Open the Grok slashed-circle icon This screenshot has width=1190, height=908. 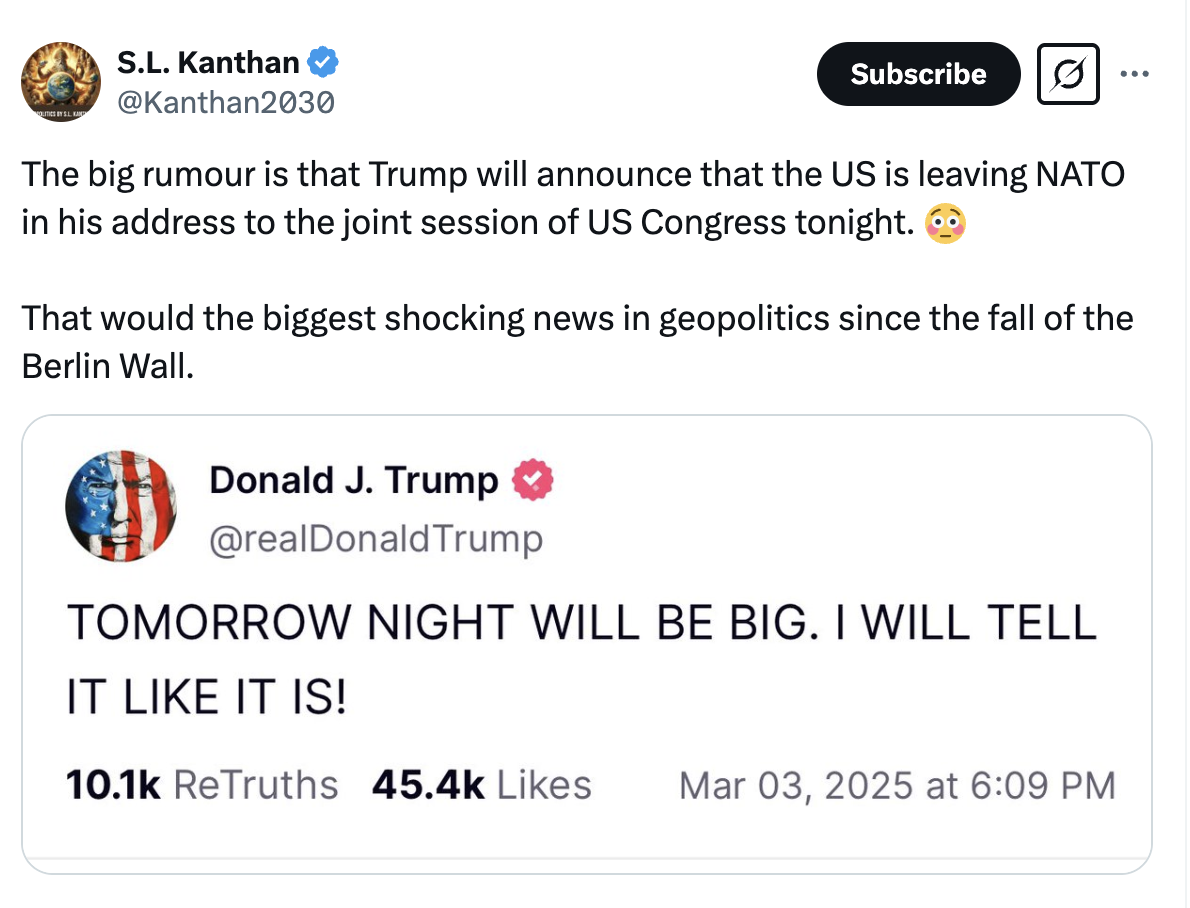click(1068, 74)
